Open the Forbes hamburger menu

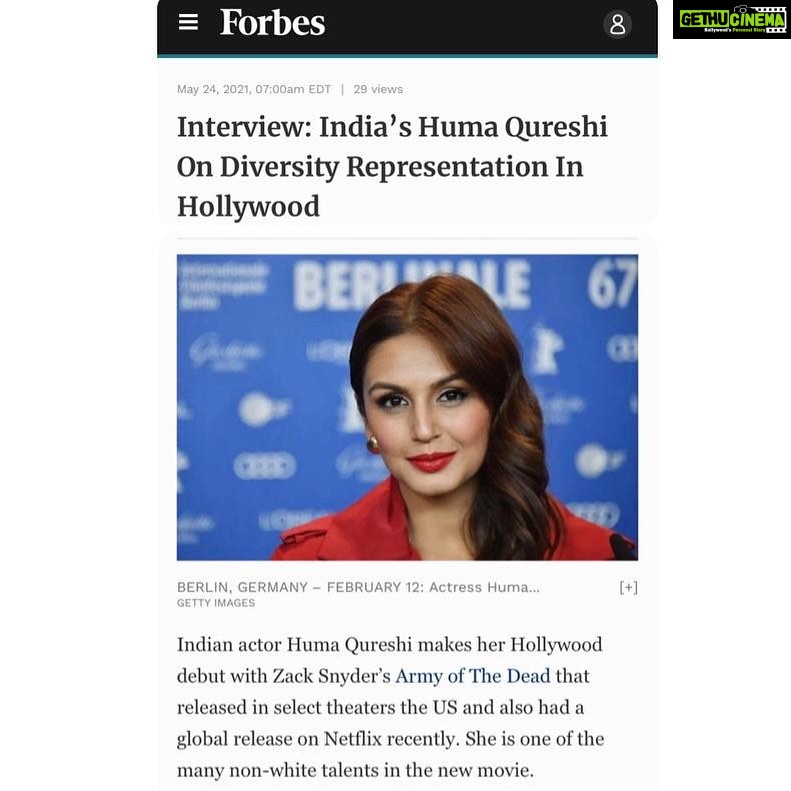[x=188, y=22]
